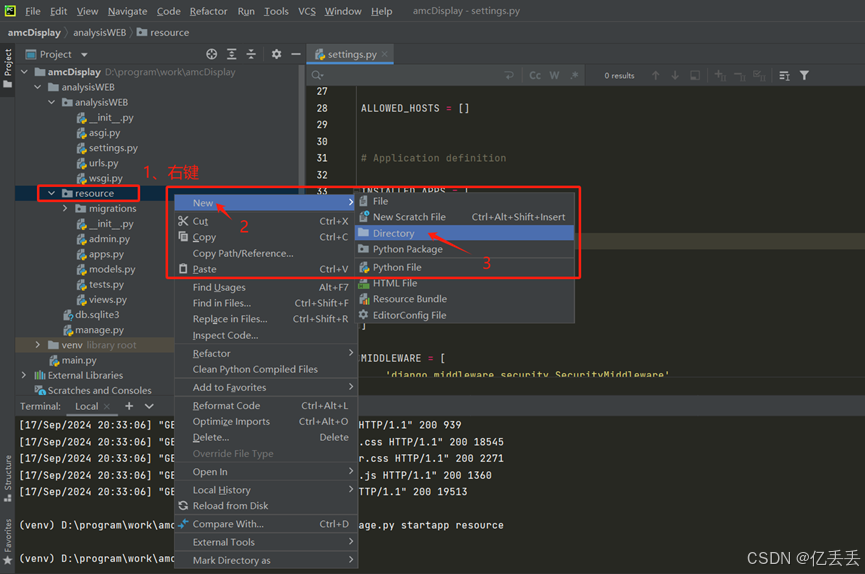The height and width of the screenshot is (574, 865).
Task: Expand the migrations folder
Action: coord(65,208)
